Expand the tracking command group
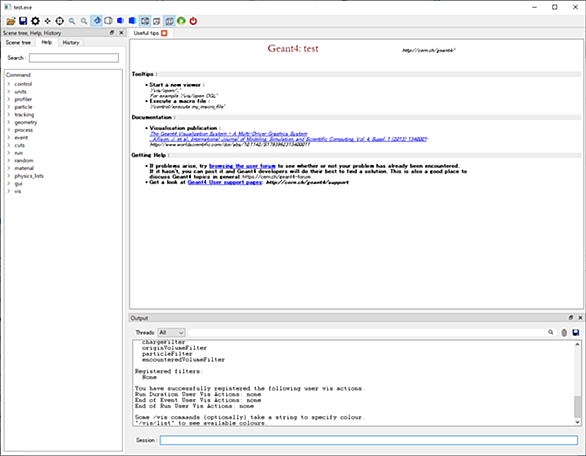 click(9, 115)
